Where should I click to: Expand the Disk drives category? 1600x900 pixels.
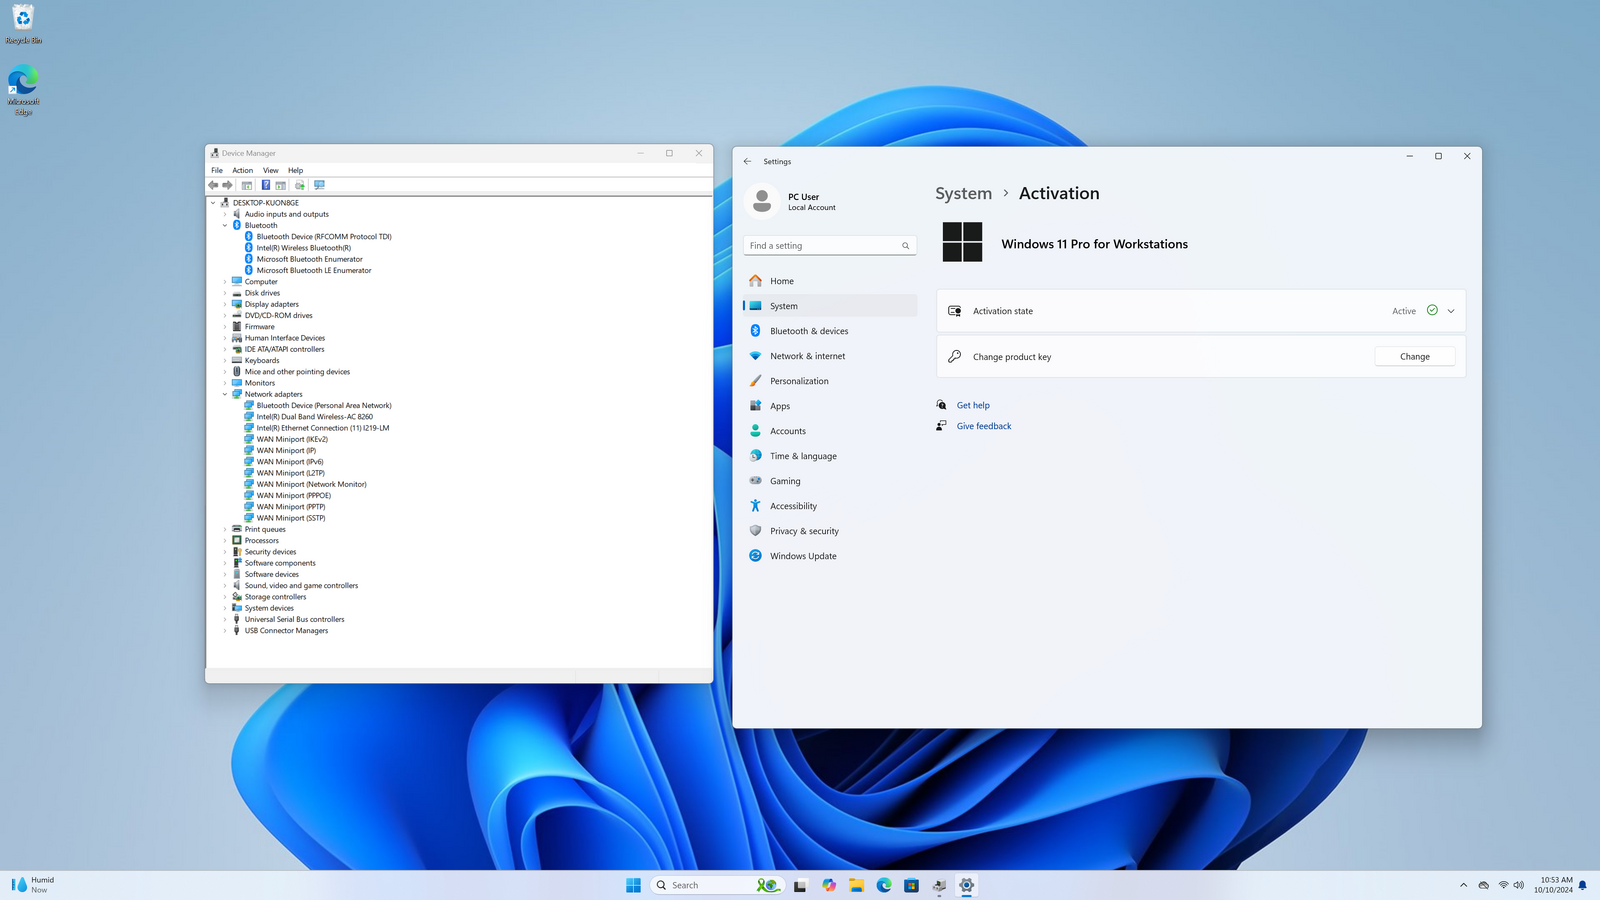coord(225,293)
